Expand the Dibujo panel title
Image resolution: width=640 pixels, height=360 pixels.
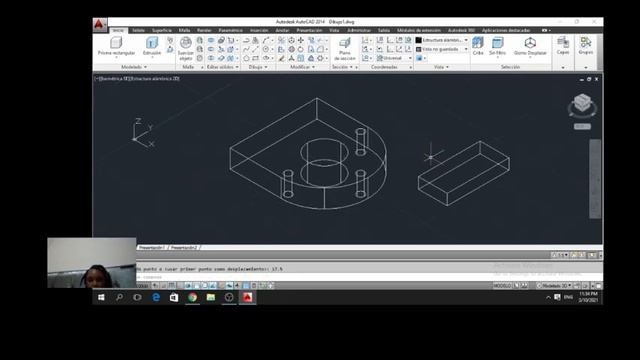coord(258,67)
